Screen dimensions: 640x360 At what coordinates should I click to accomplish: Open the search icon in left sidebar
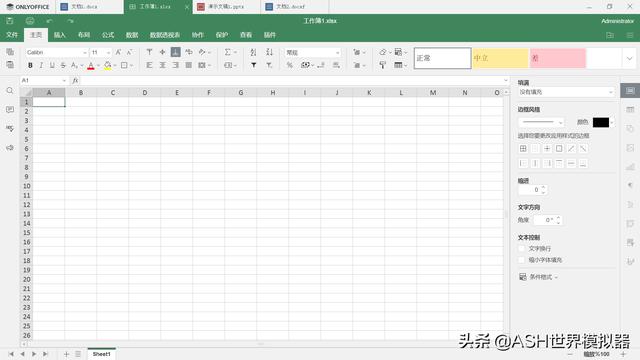[x=10, y=91]
